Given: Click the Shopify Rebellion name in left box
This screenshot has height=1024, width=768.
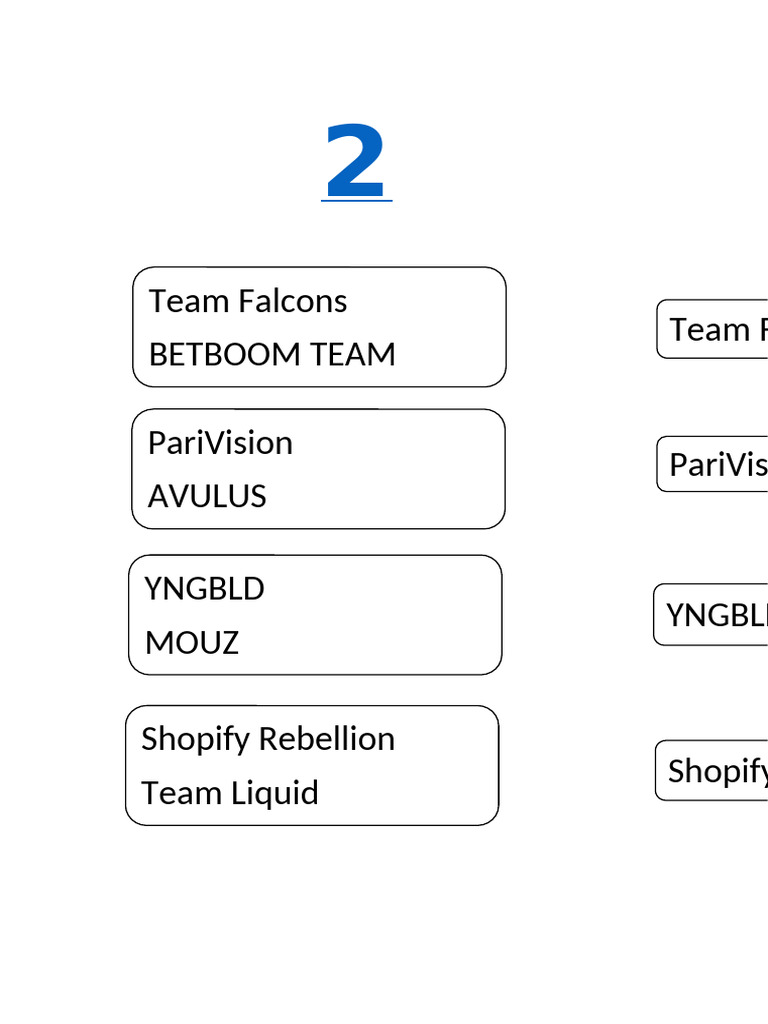Looking at the screenshot, I should click(x=268, y=739).
